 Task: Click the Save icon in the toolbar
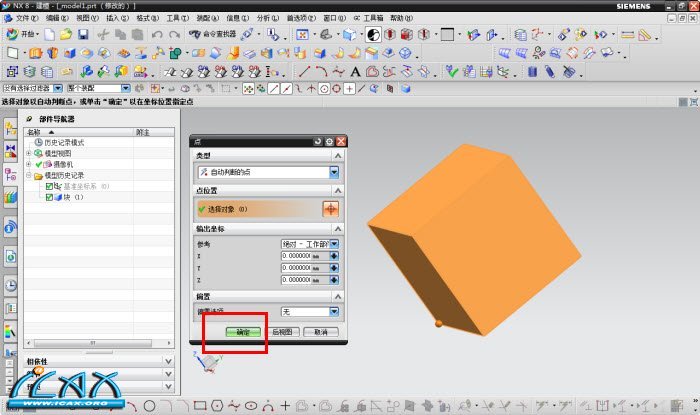[83, 35]
